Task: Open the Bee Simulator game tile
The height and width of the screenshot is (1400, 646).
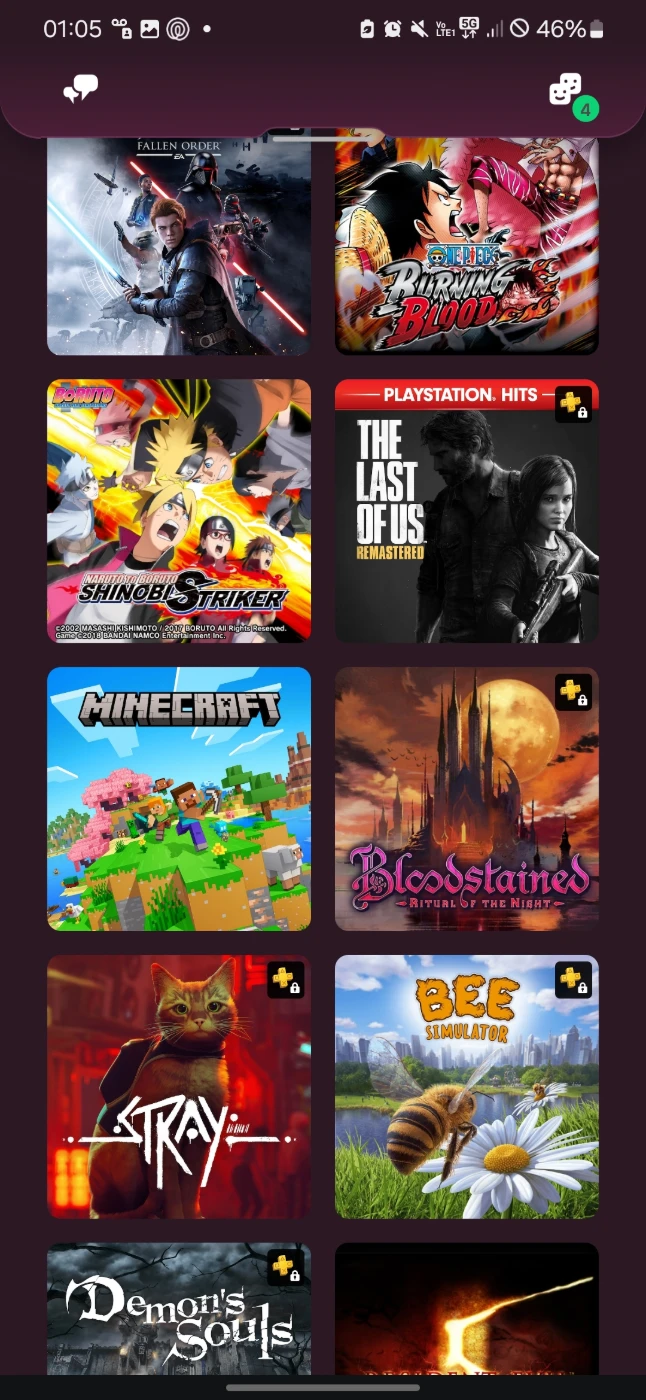Action: (467, 1087)
